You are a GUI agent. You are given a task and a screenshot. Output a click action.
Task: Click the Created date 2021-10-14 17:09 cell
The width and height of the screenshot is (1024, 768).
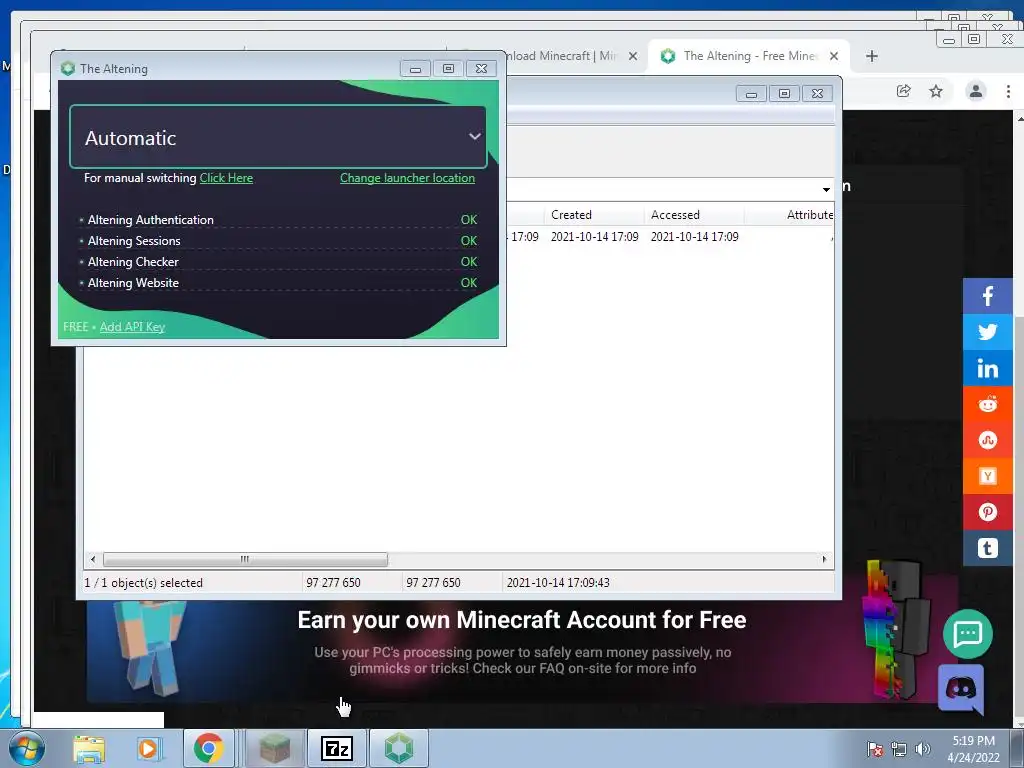coord(594,237)
